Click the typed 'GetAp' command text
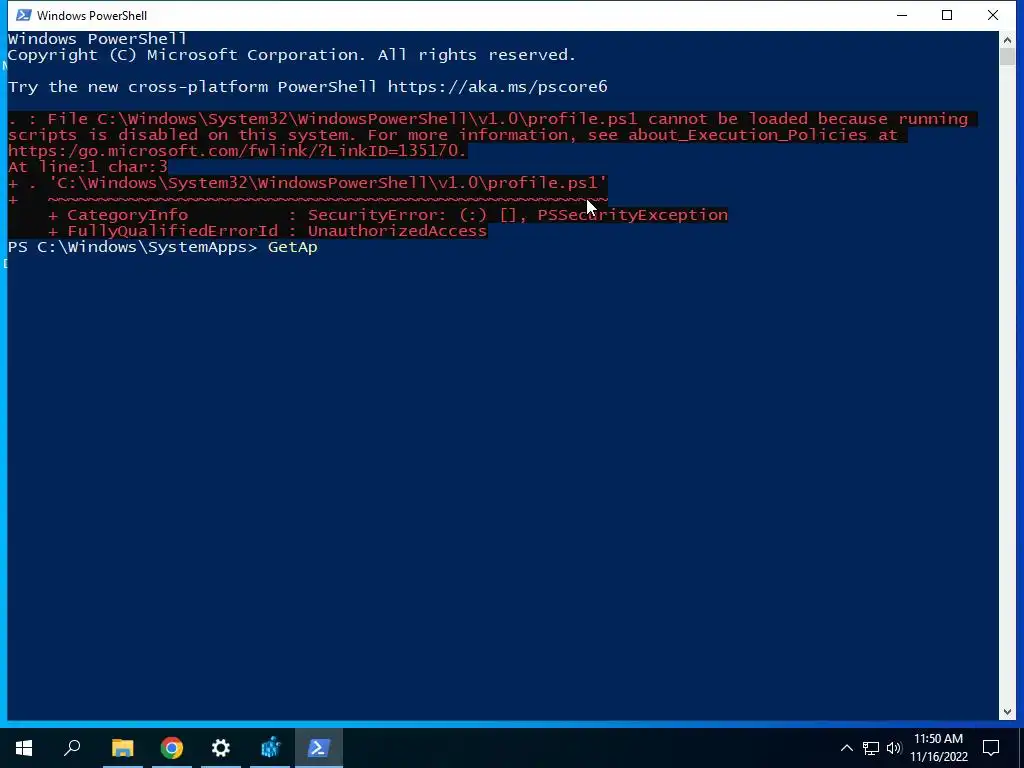This screenshot has height=768, width=1024. tap(293, 247)
